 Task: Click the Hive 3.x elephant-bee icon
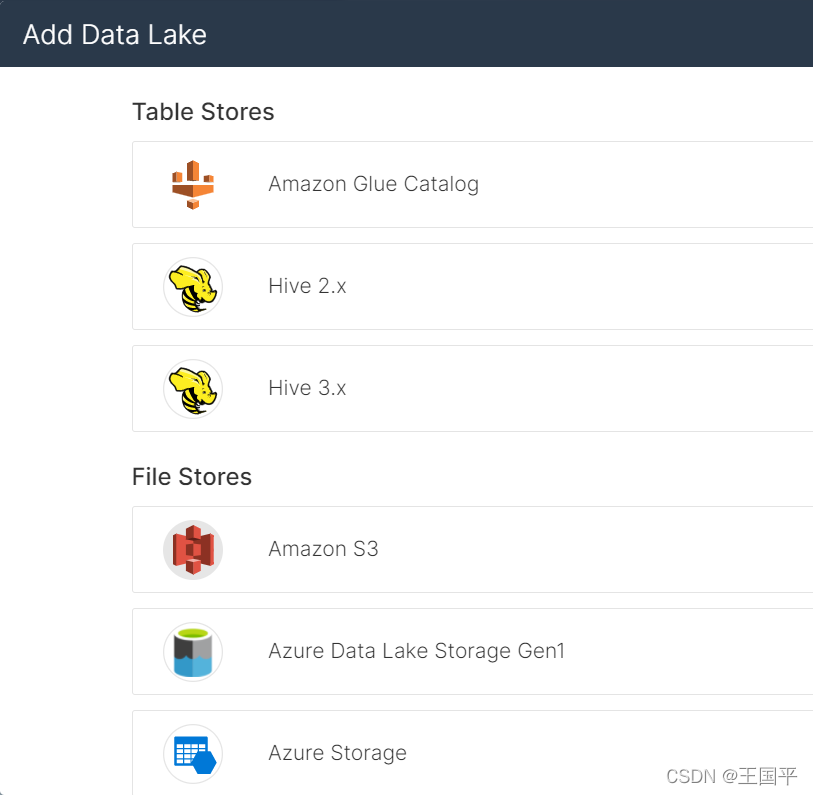(193, 388)
